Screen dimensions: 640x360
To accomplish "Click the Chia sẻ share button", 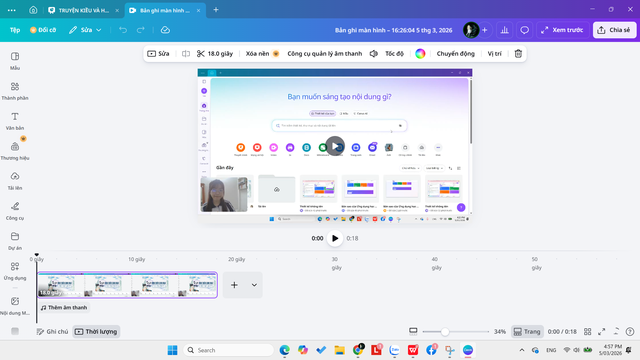I will 614,30.
